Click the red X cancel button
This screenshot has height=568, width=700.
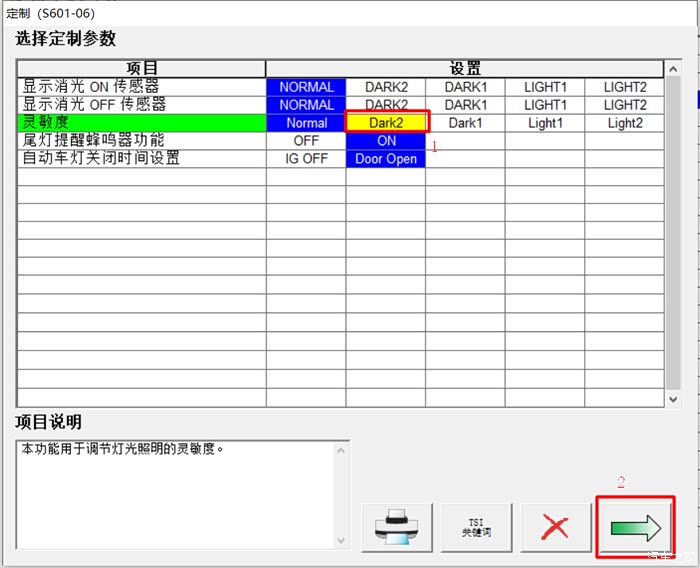(x=554, y=526)
